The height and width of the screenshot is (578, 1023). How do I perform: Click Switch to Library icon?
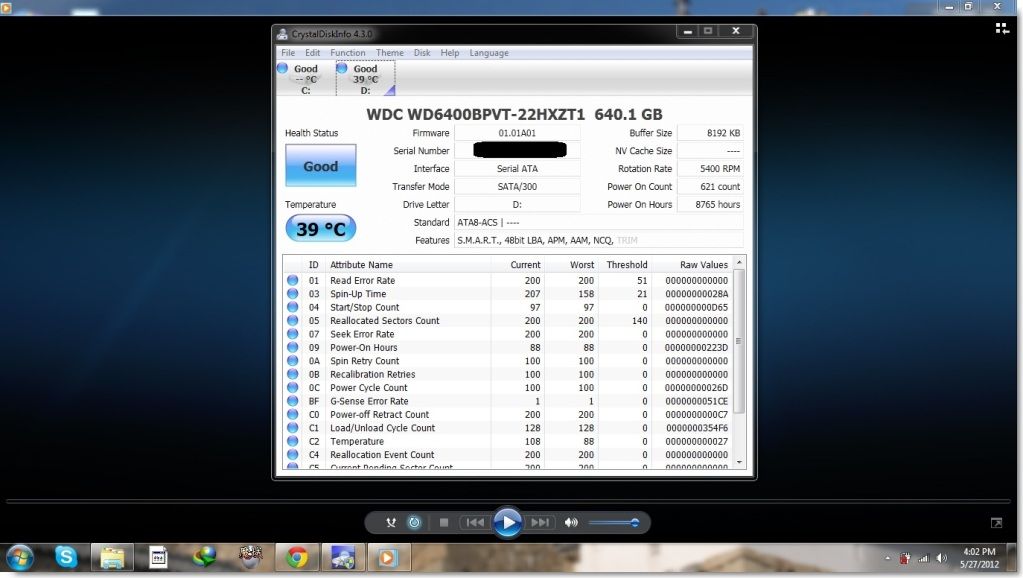click(1002, 28)
